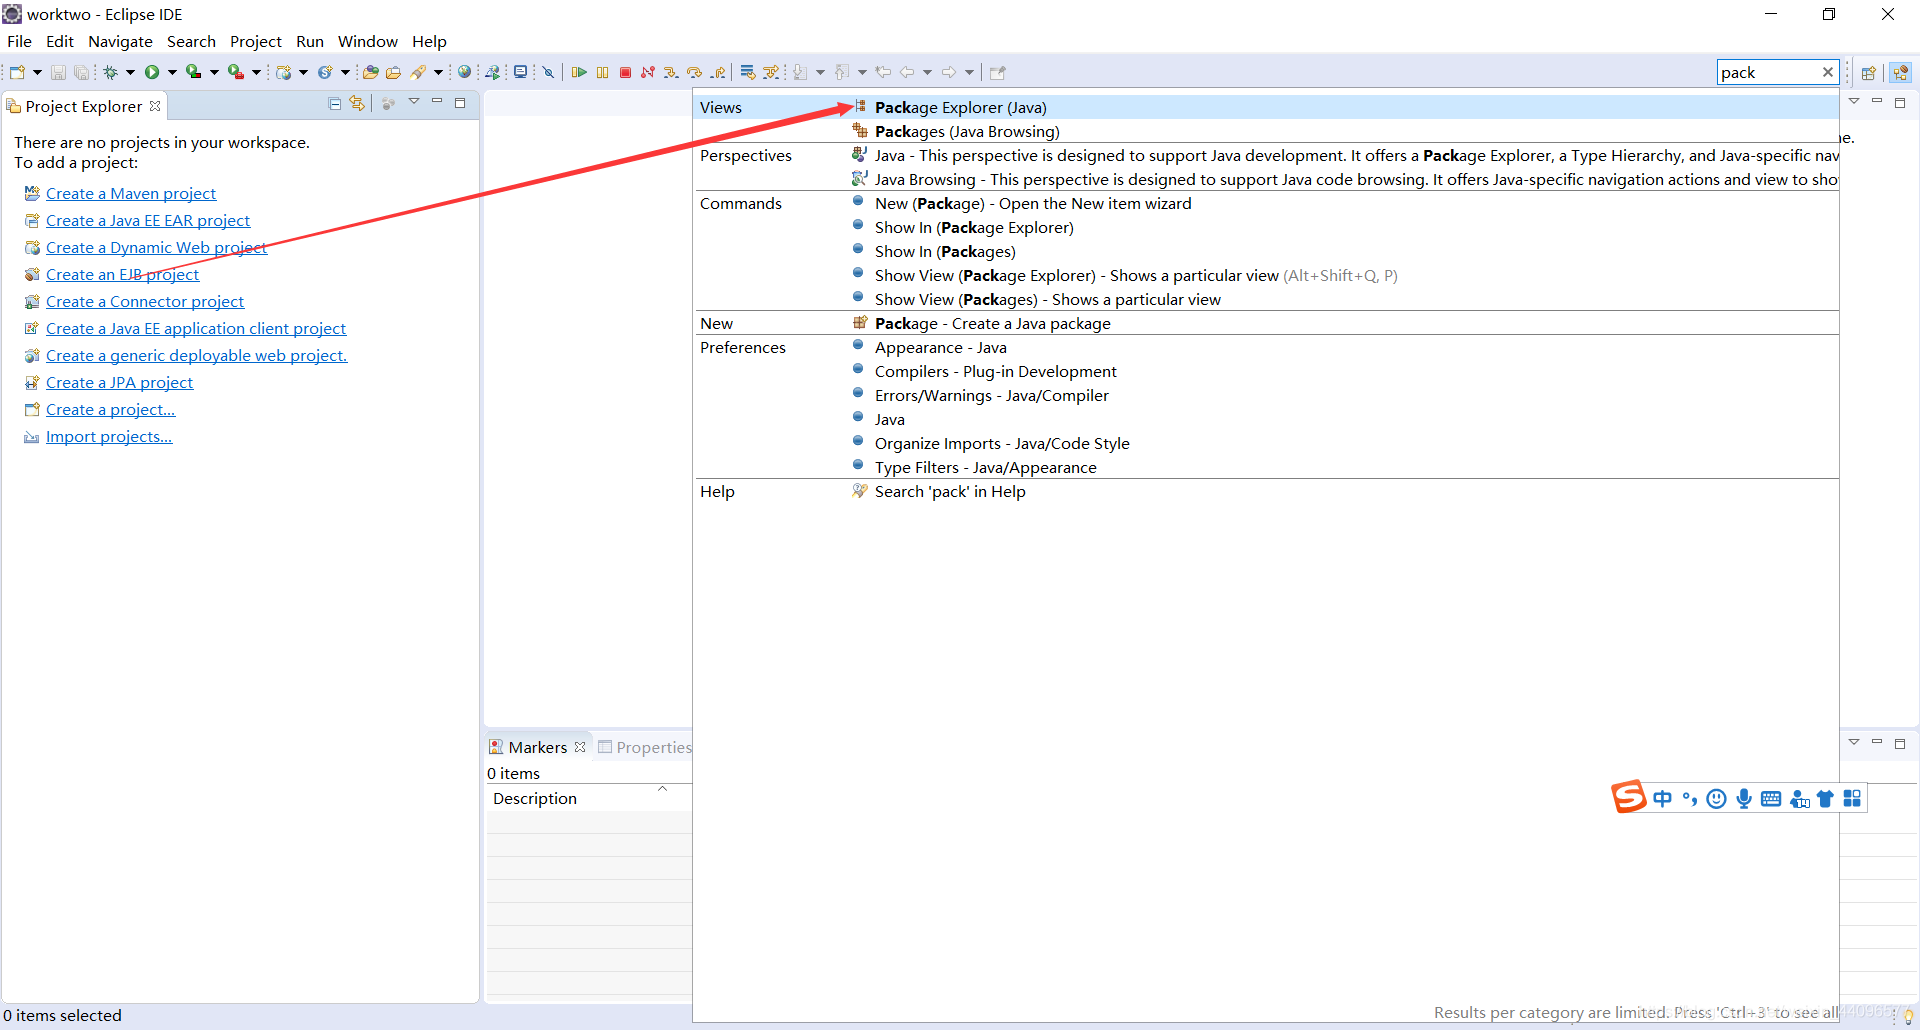Click the Pin Editor toolbar icon
Screen dimensions: 1920x1030
[x=997, y=72]
